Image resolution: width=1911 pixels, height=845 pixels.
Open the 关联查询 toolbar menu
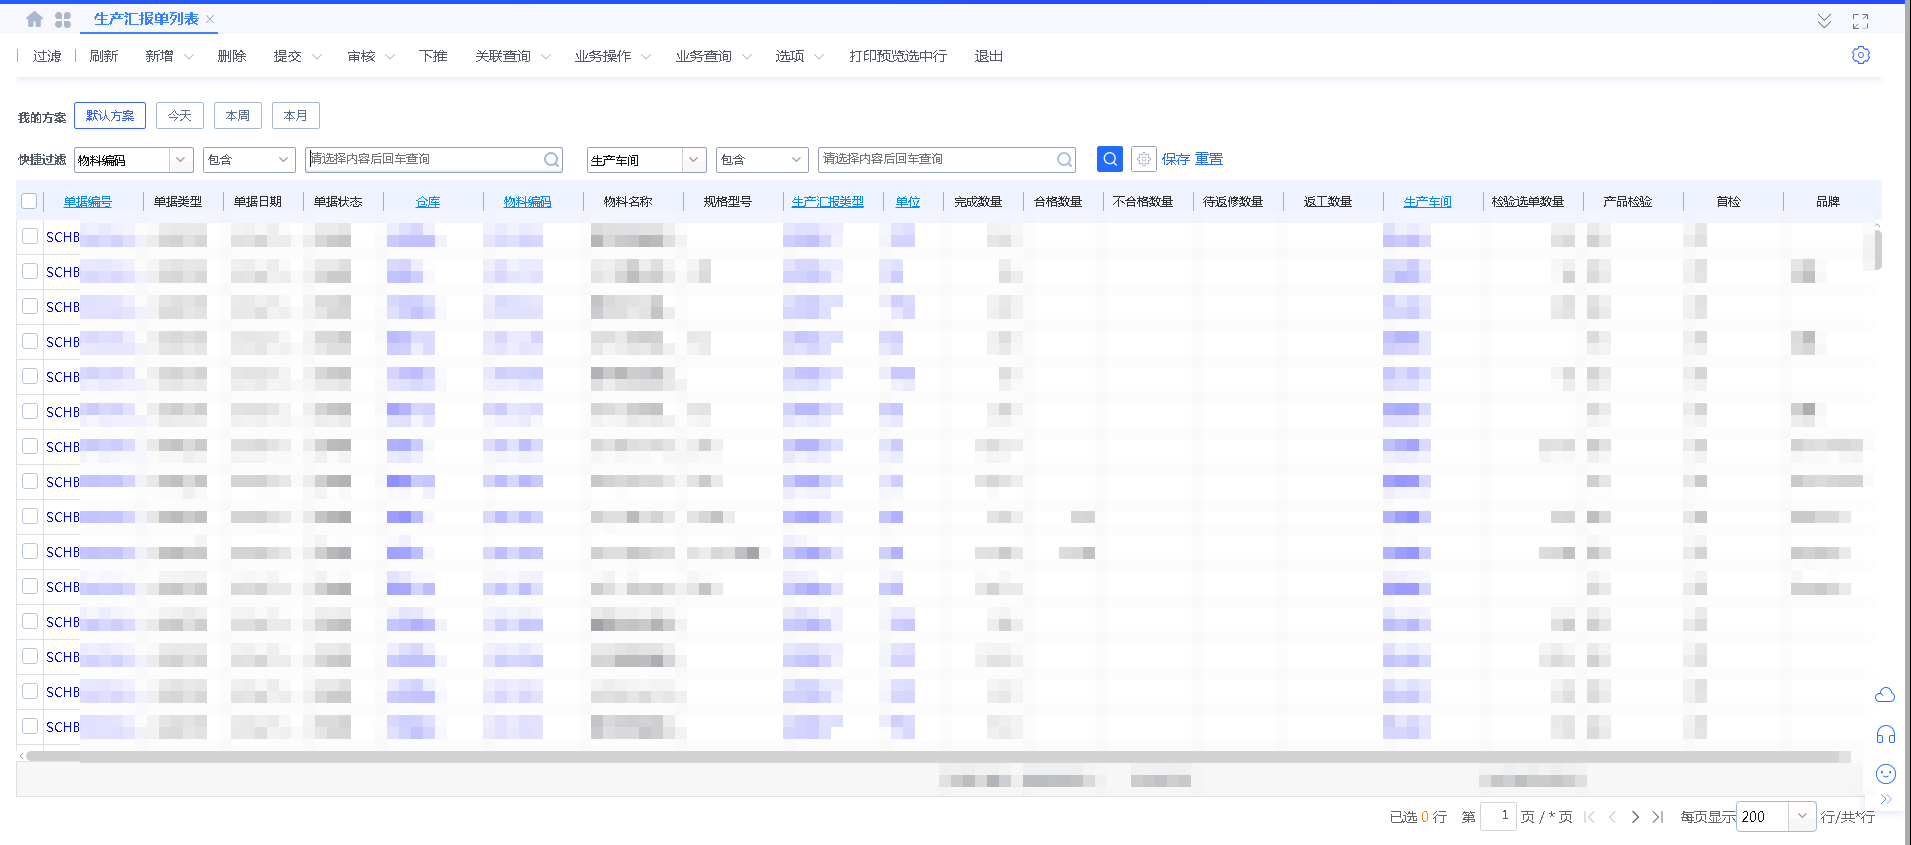[512, 56]
